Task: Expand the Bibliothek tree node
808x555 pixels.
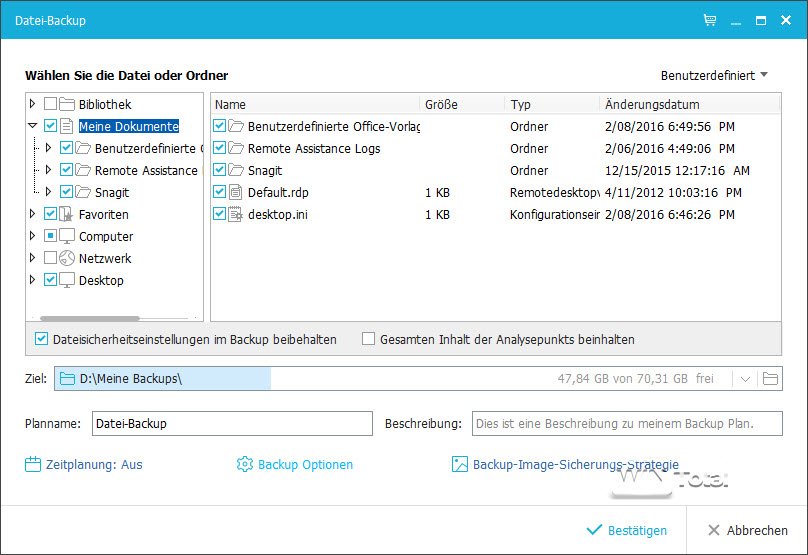Action: click(32, 104)
